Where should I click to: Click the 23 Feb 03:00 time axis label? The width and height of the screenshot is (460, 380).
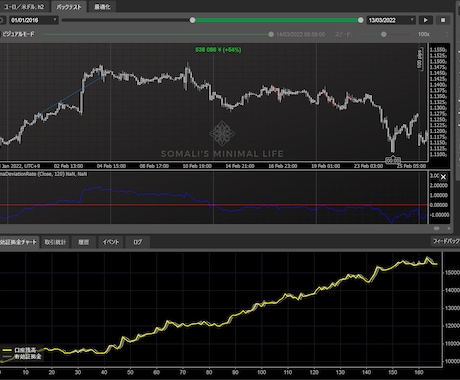[368, 166]
